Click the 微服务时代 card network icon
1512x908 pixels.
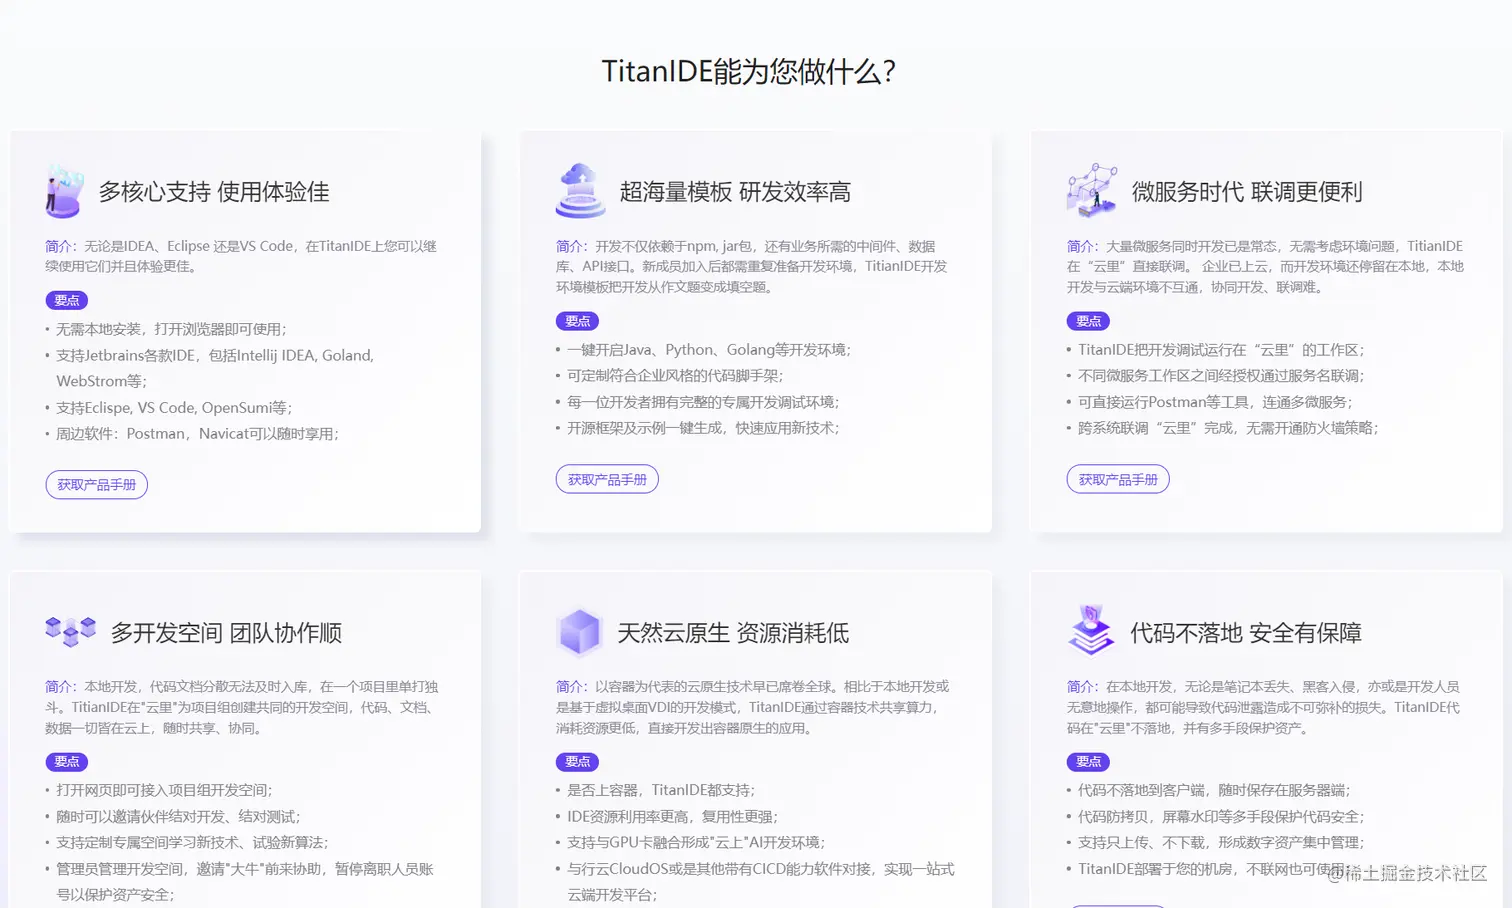1092,190
